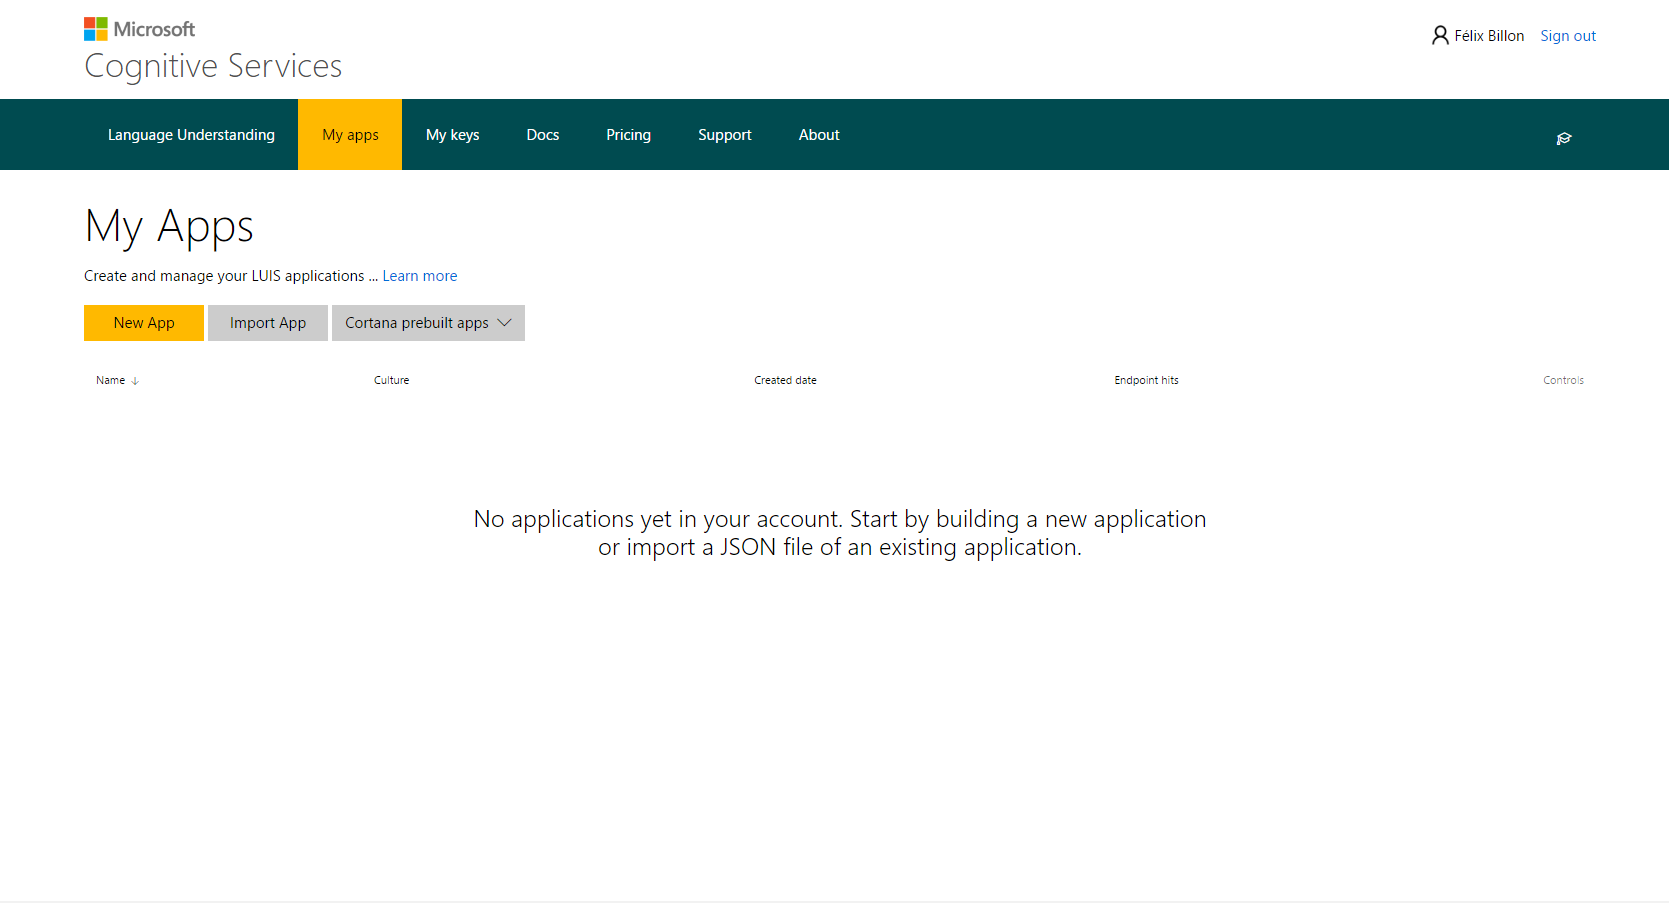Click the Cognitive Services title
This screenshot has height=903, width=1669.
click(x=213, y=66)
